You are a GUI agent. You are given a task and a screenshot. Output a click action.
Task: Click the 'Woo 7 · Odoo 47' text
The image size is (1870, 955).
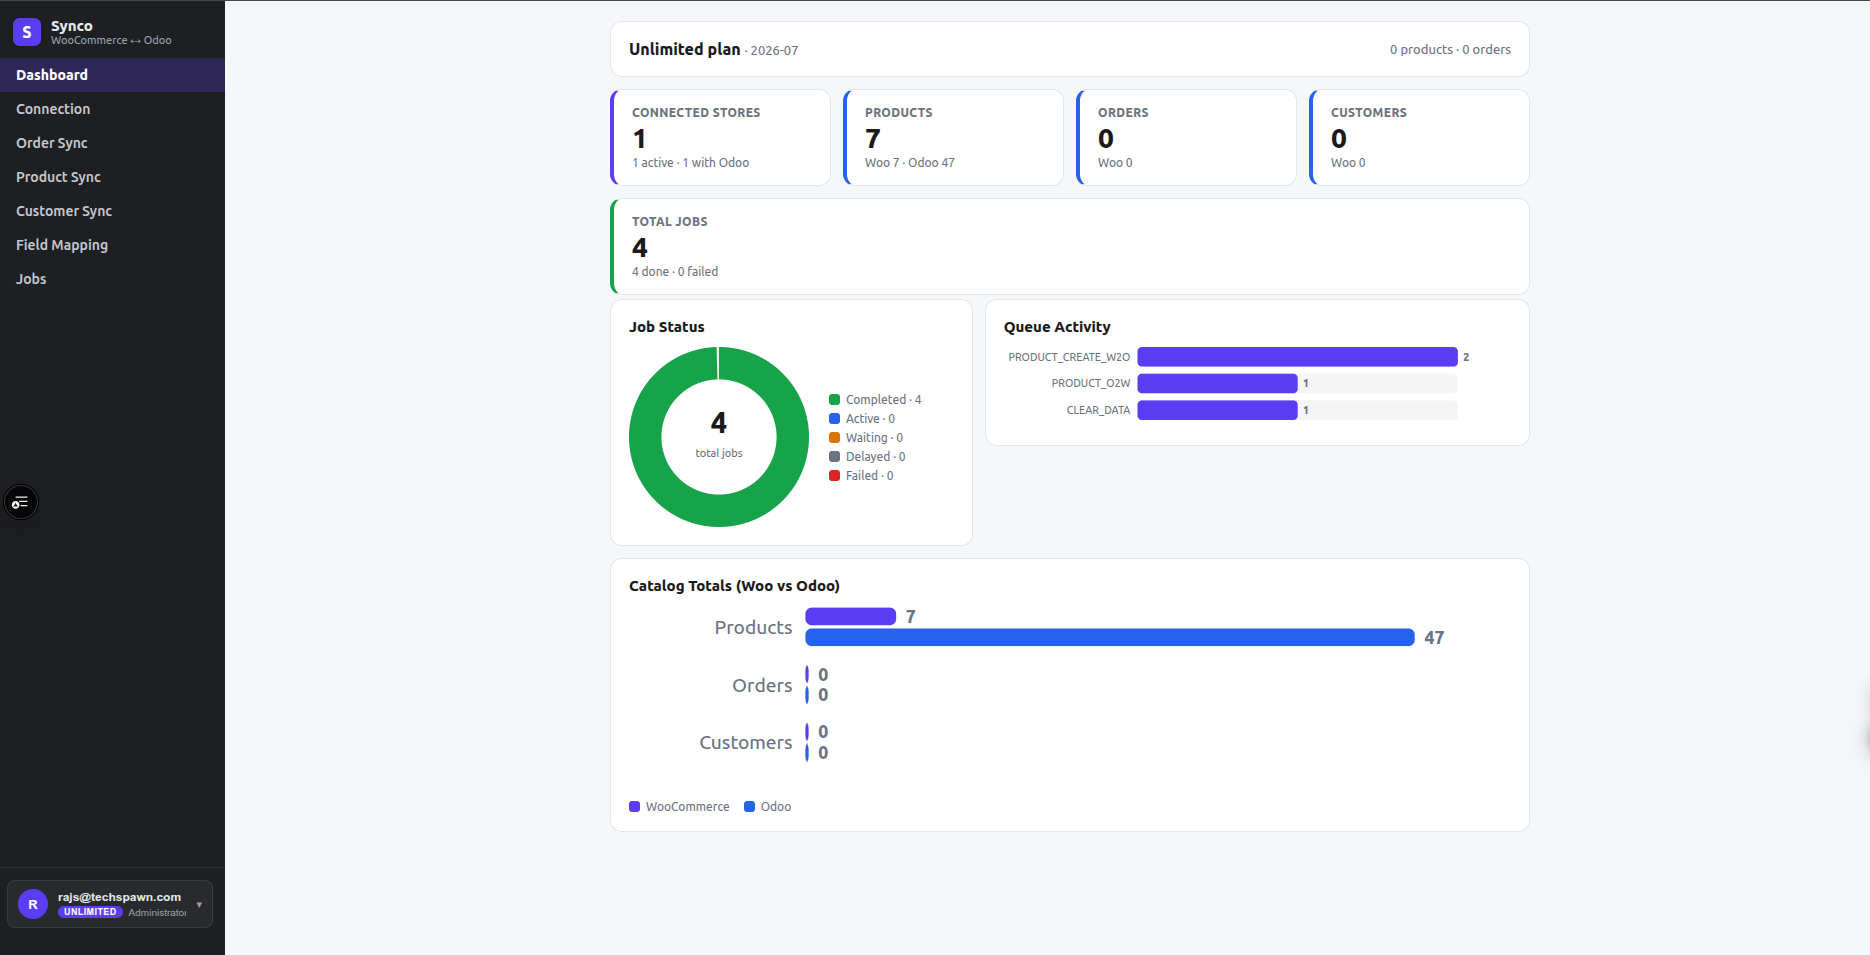pos(910,163)
